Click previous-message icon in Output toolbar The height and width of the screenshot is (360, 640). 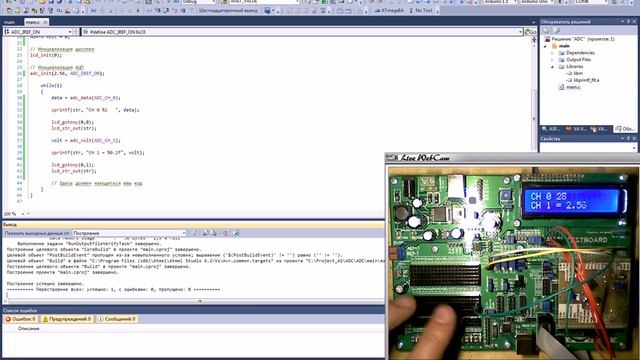205,233
